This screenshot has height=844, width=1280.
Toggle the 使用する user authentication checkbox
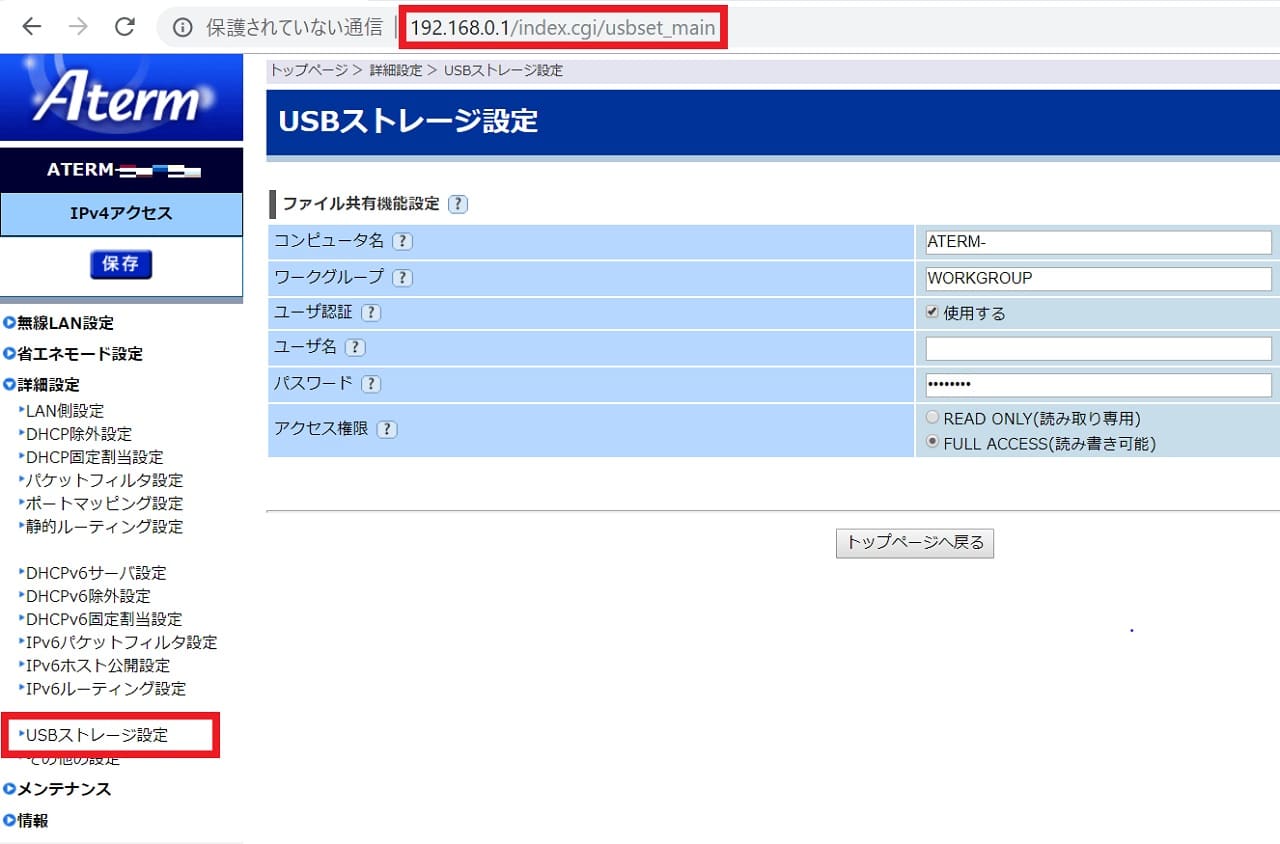pos(932,312)
